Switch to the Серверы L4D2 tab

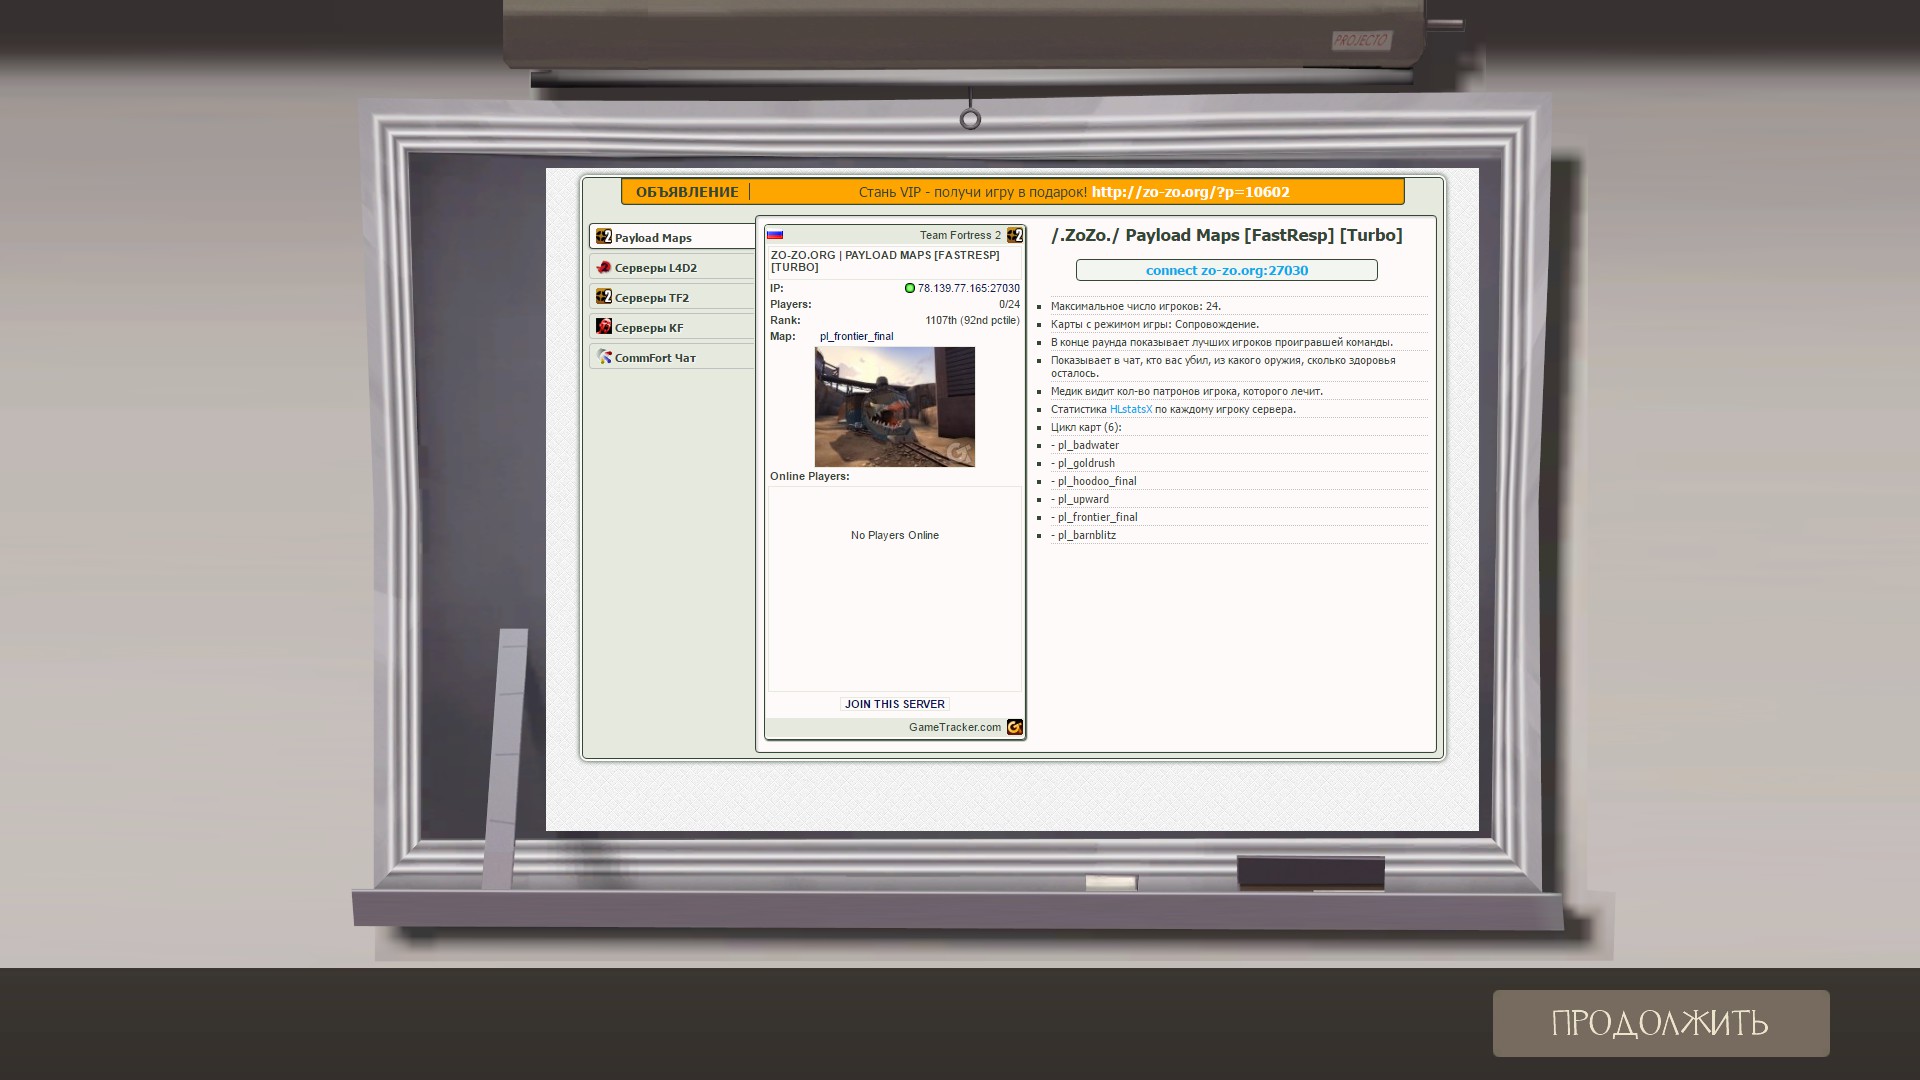656,268
